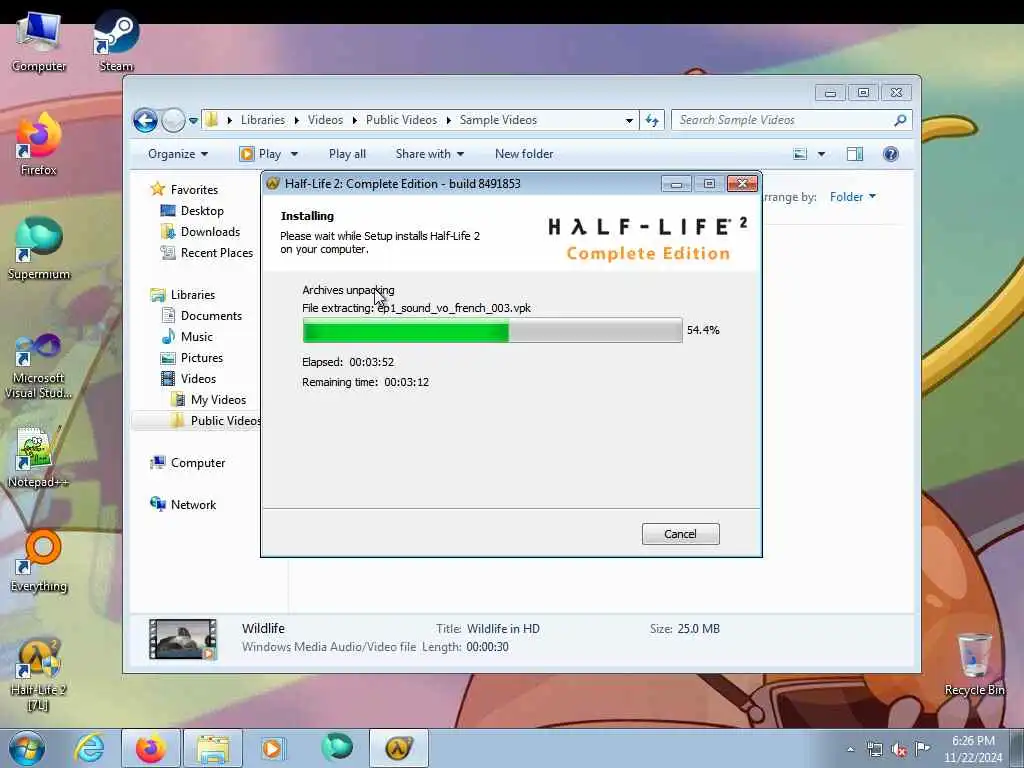Select Desktop in the navigation pane
1024x768 pixels.
[x=193, y=211]
